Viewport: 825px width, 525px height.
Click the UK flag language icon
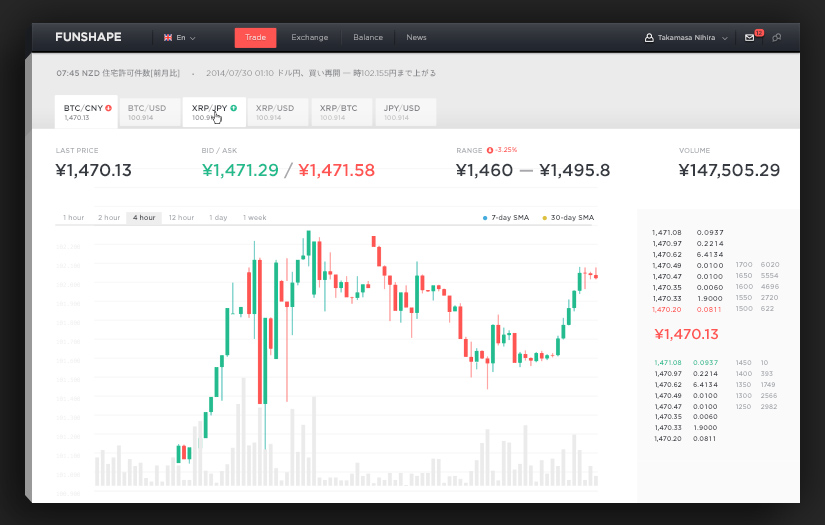(168, 37)
